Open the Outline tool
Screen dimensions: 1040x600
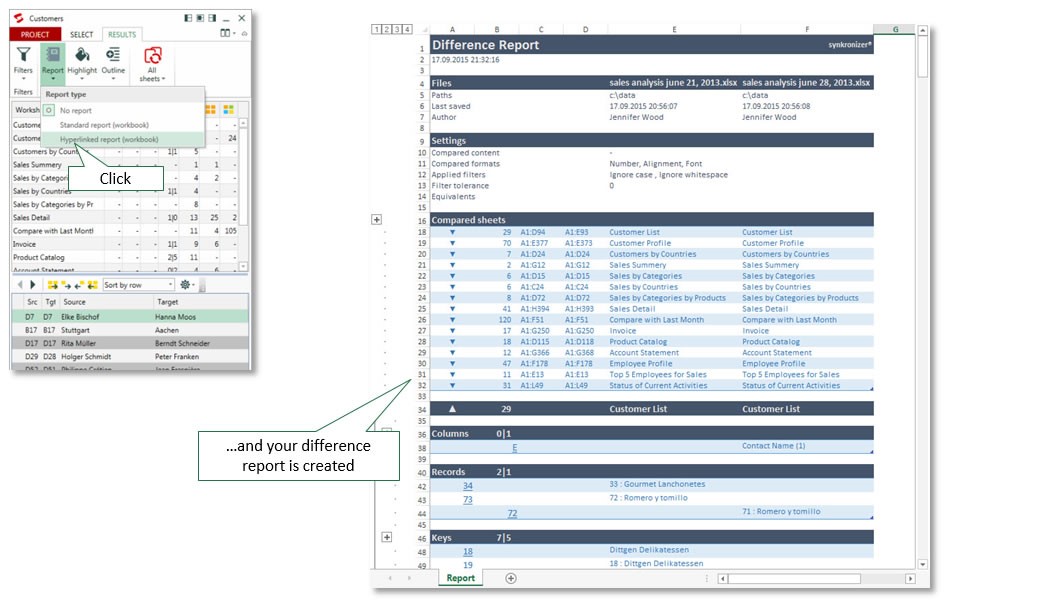pyautogui.click(x=113, y=54)
